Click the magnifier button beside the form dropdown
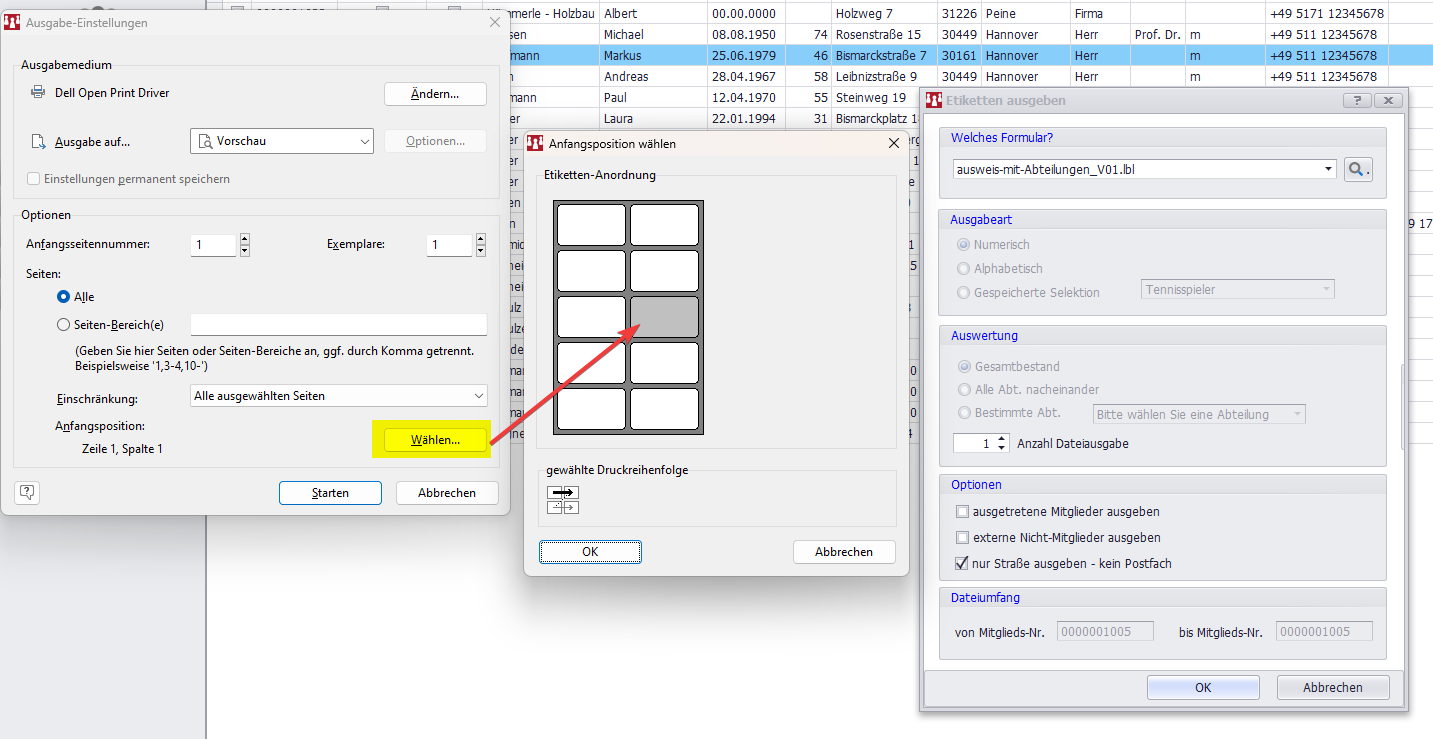Image resolution: width=1433 pixels, height=739 pixels. coord(1358,170)
